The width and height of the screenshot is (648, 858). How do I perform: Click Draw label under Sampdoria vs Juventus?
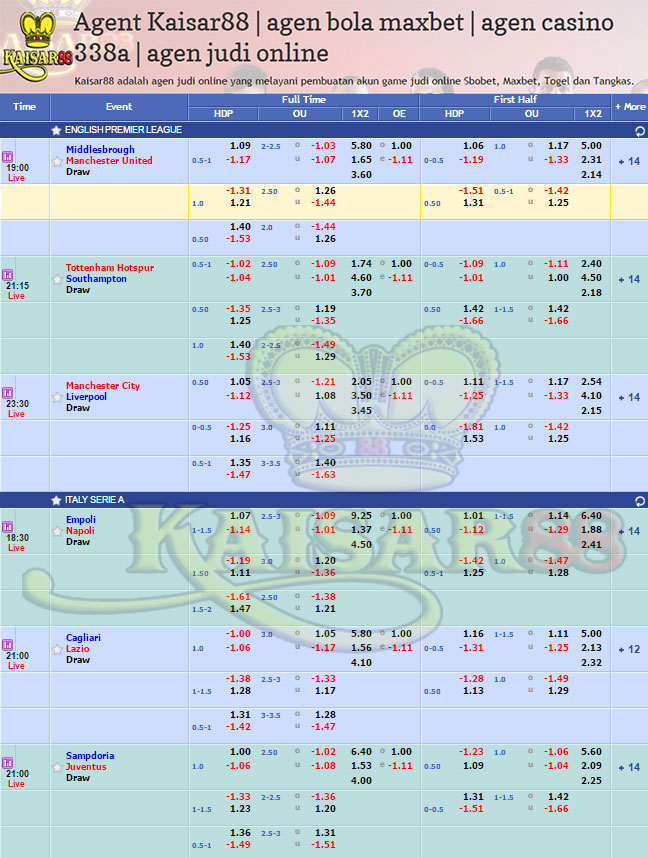78,778
